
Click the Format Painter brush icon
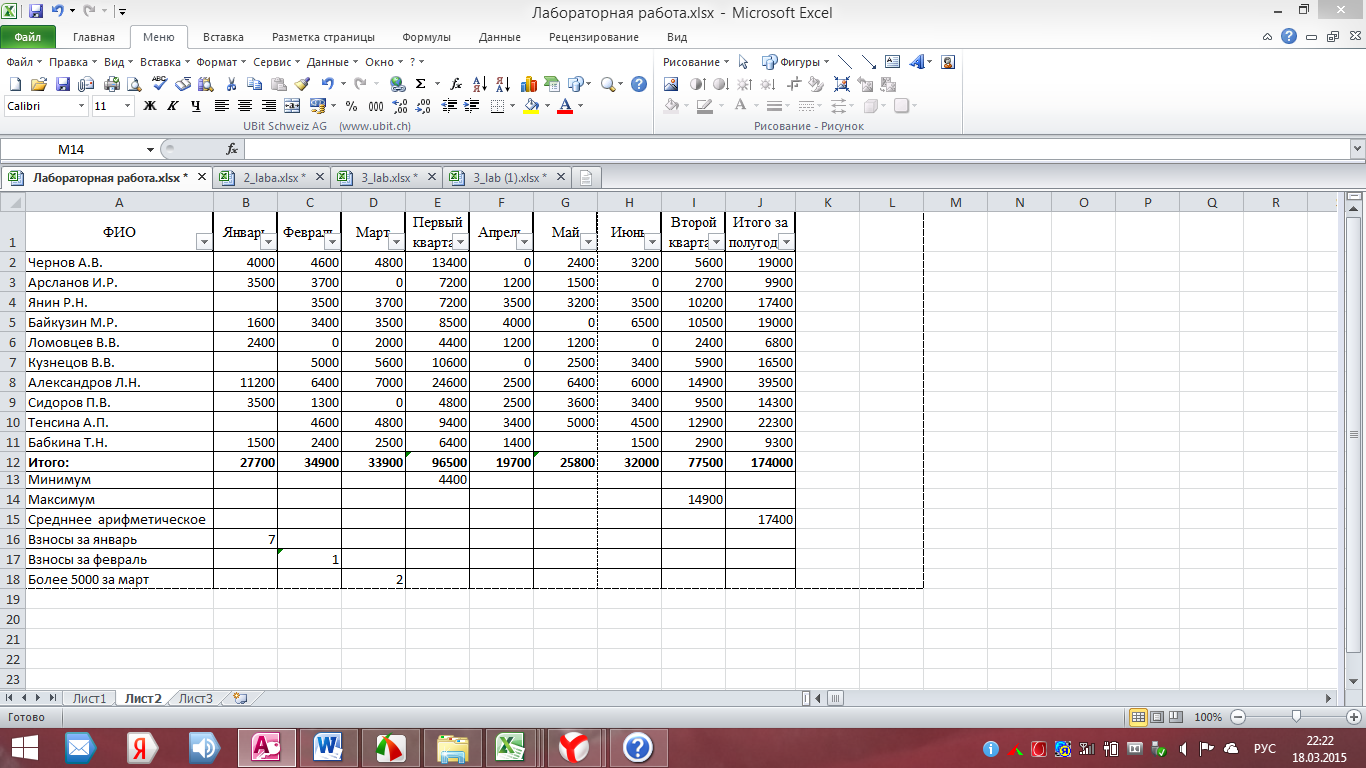[302, 84]
